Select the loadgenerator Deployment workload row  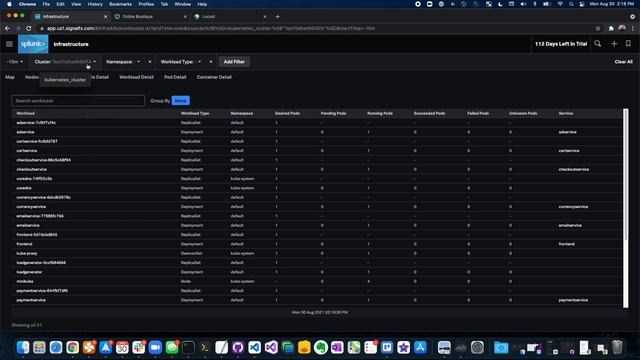click(x=317, y=272)
